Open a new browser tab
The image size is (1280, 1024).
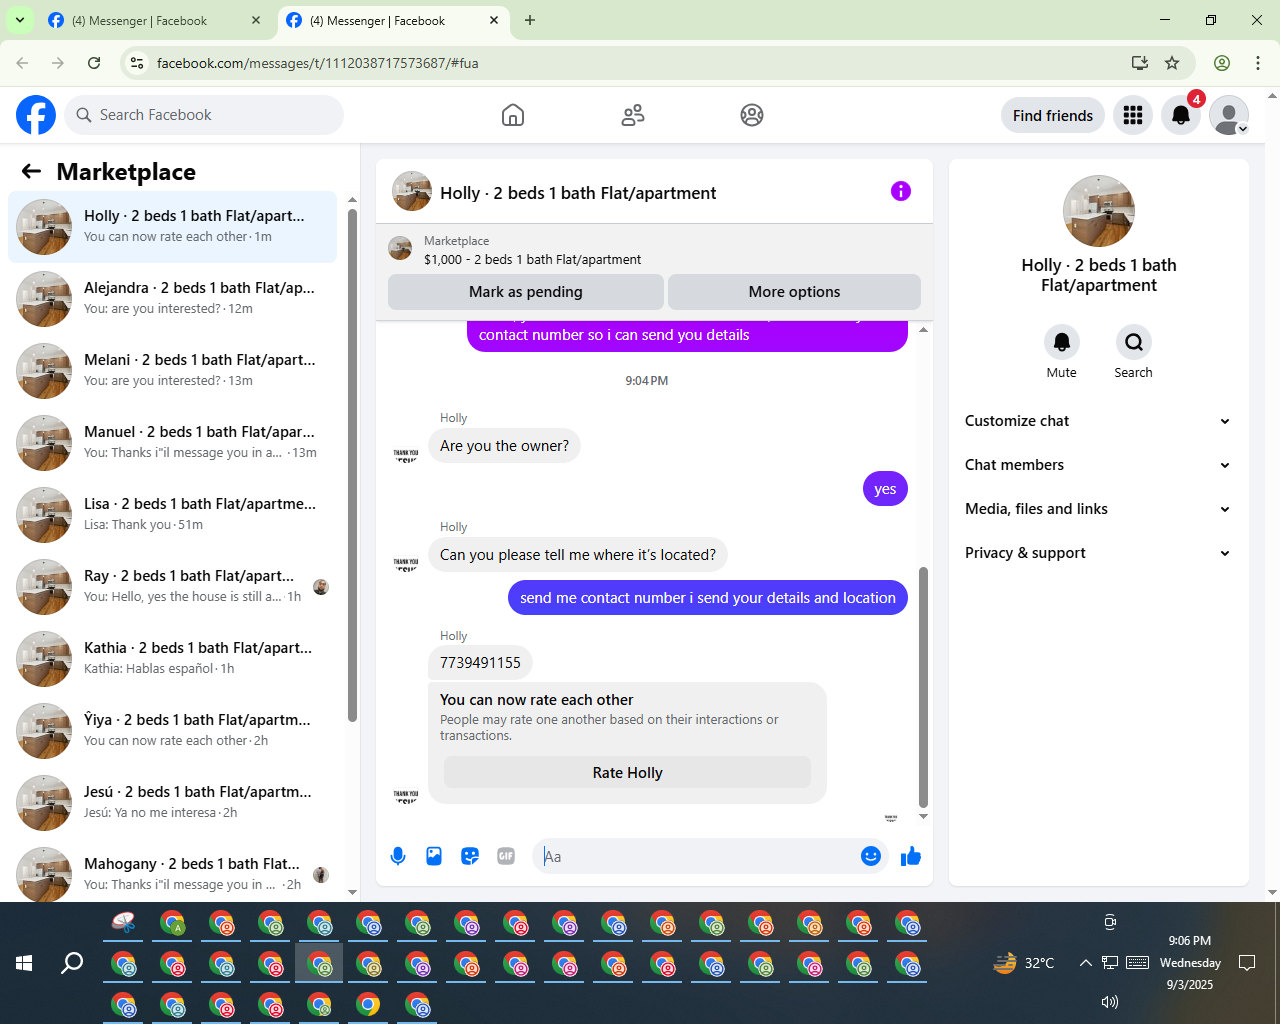(530, 20)
